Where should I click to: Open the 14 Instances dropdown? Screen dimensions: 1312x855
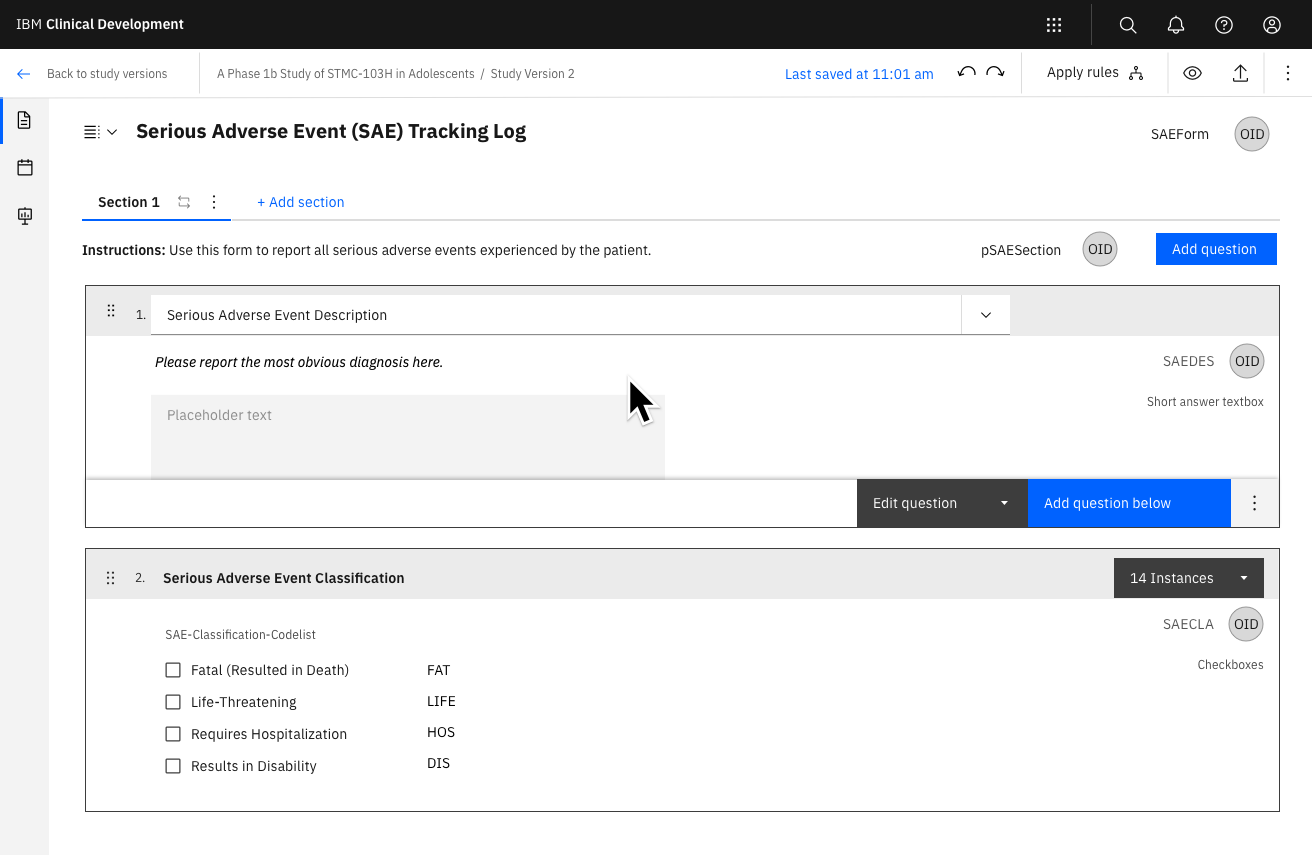point(1189,578)
